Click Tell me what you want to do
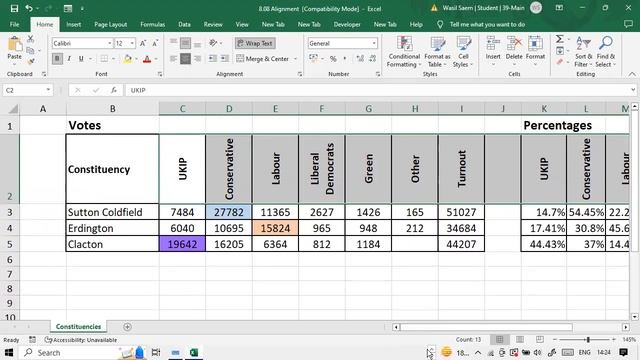 pos(487,24)
